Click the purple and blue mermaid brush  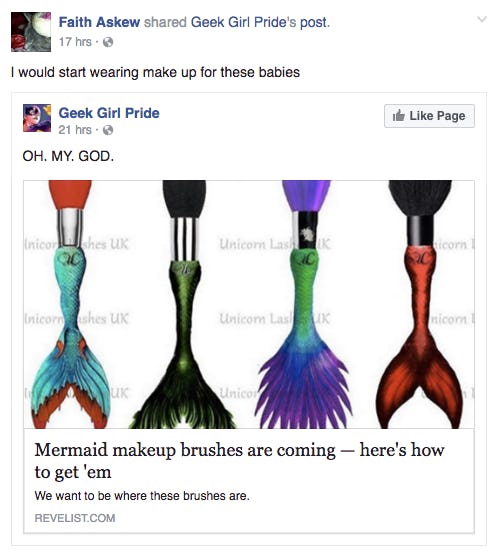305,304
